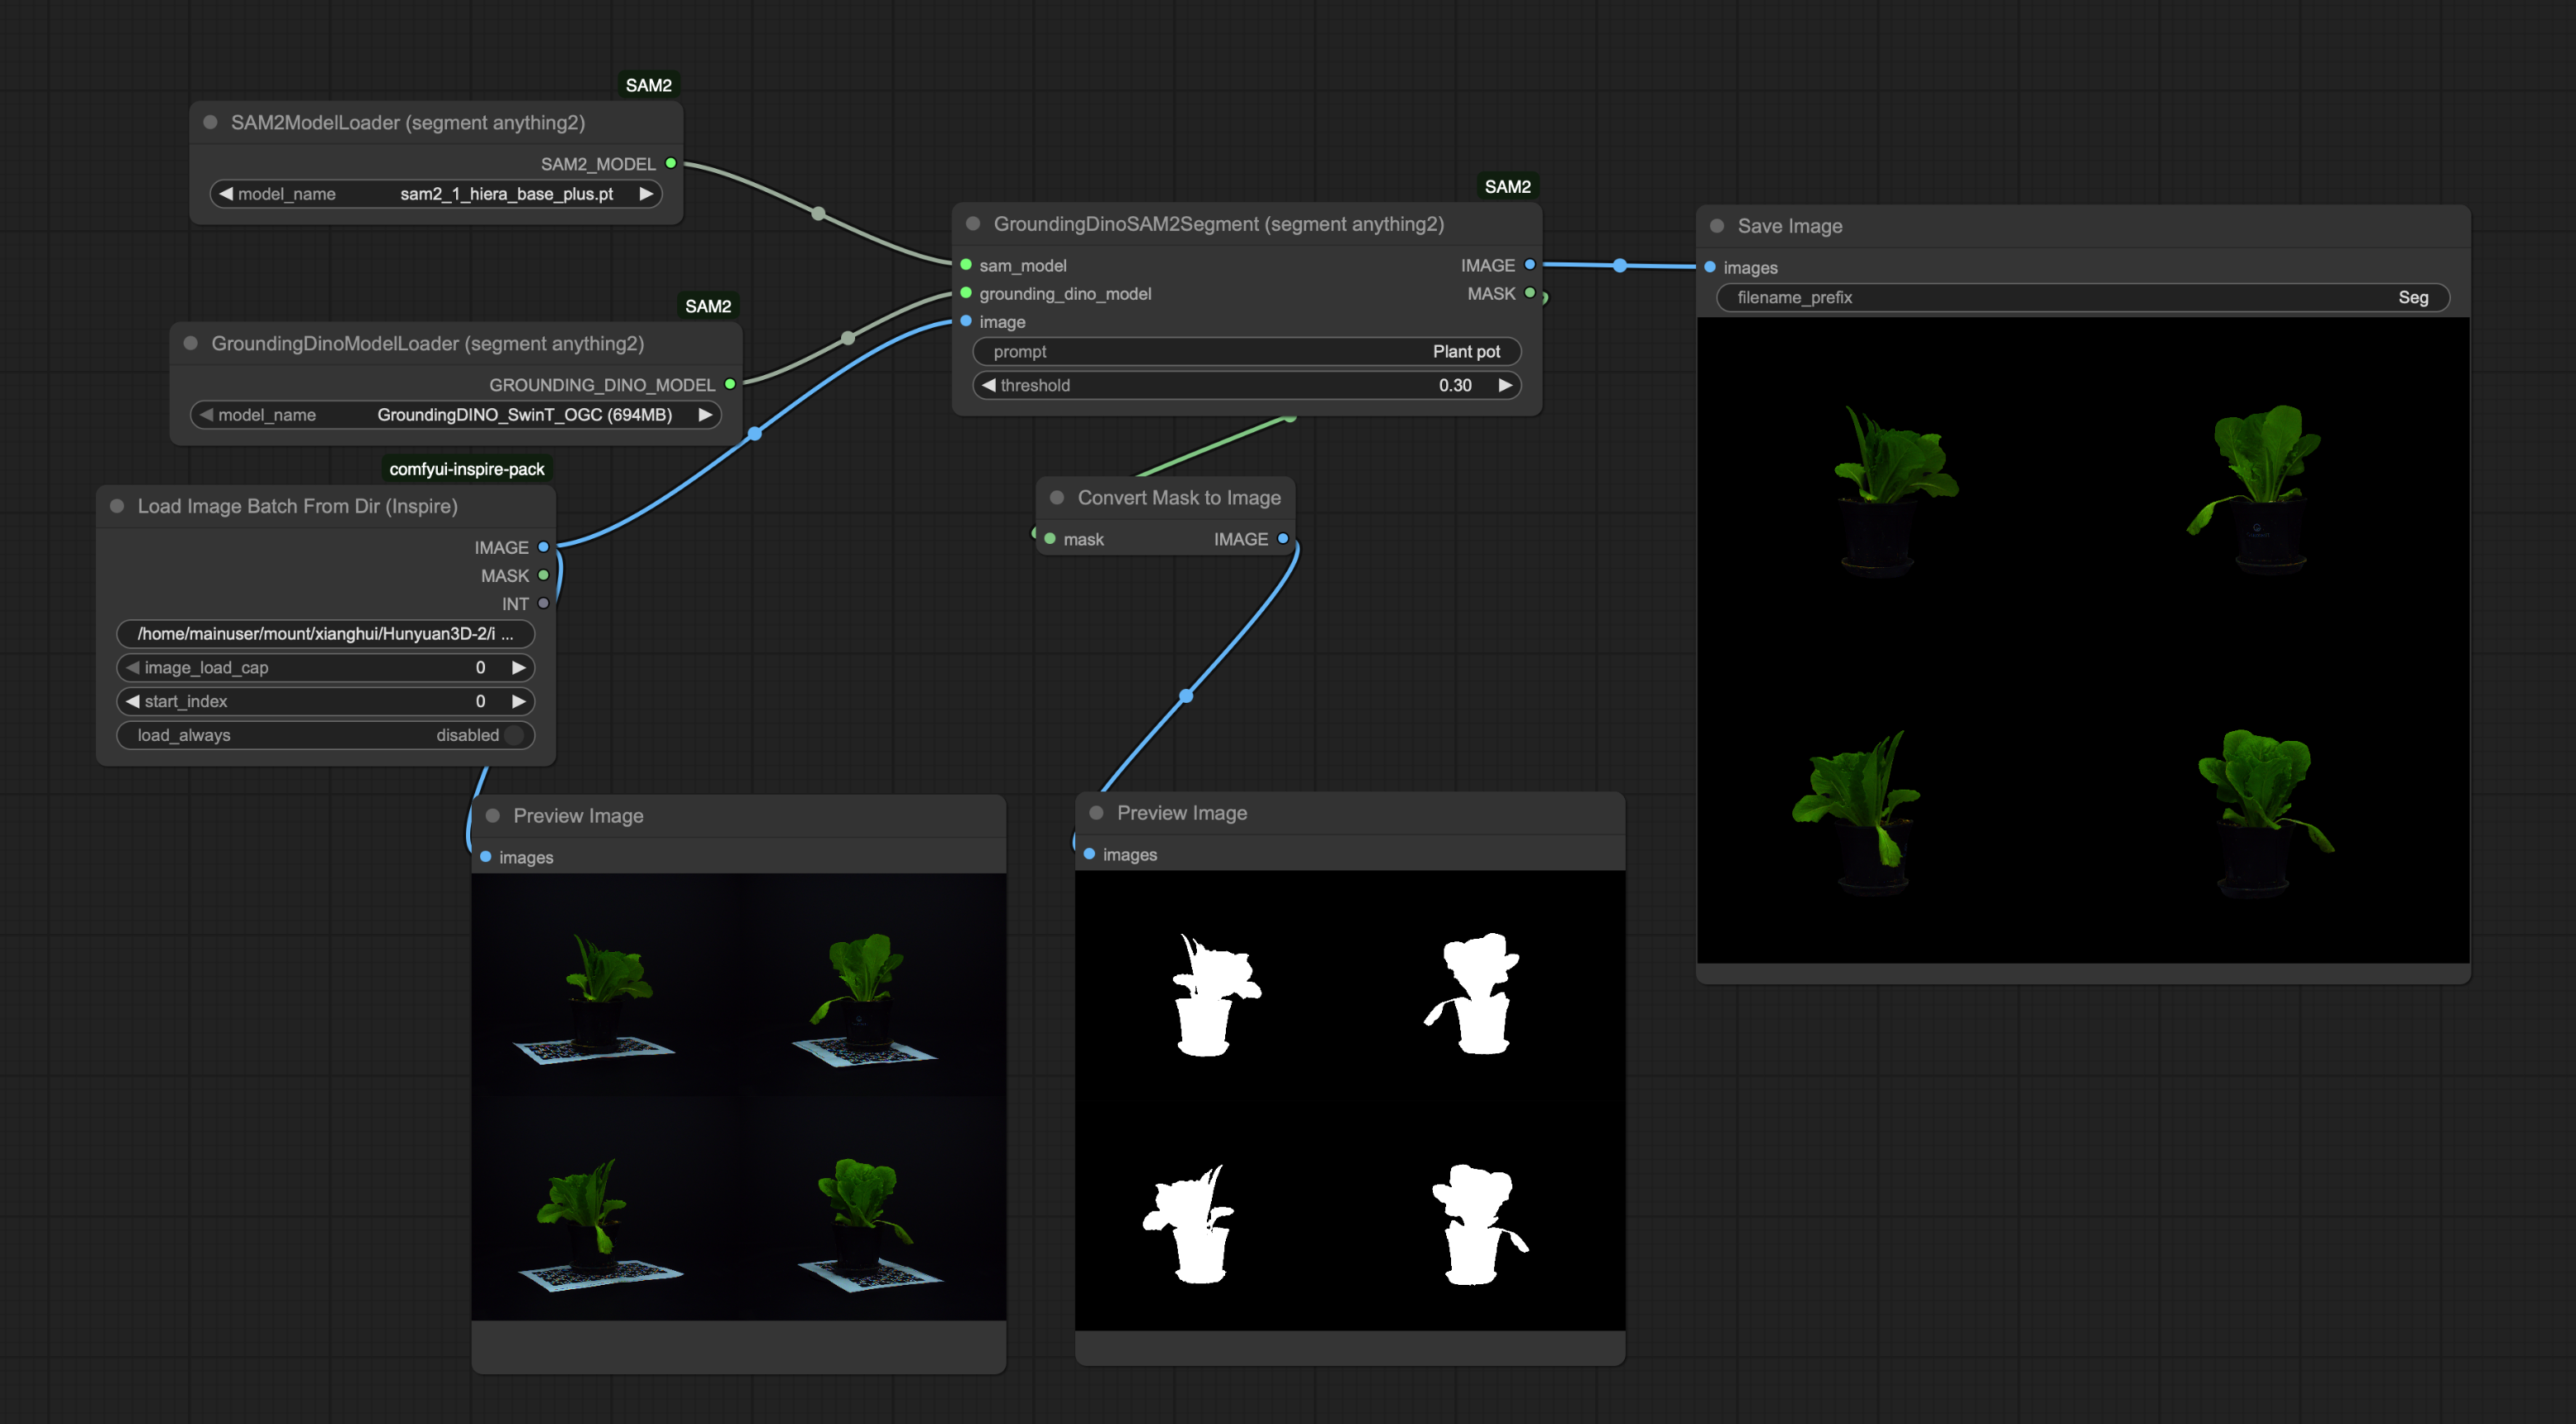This screenshot has width=2576, height=1424.
Task: Click SAM2 badge above GroundingDinoSAM2Segment node
Action: click(x=1507, y=187)
